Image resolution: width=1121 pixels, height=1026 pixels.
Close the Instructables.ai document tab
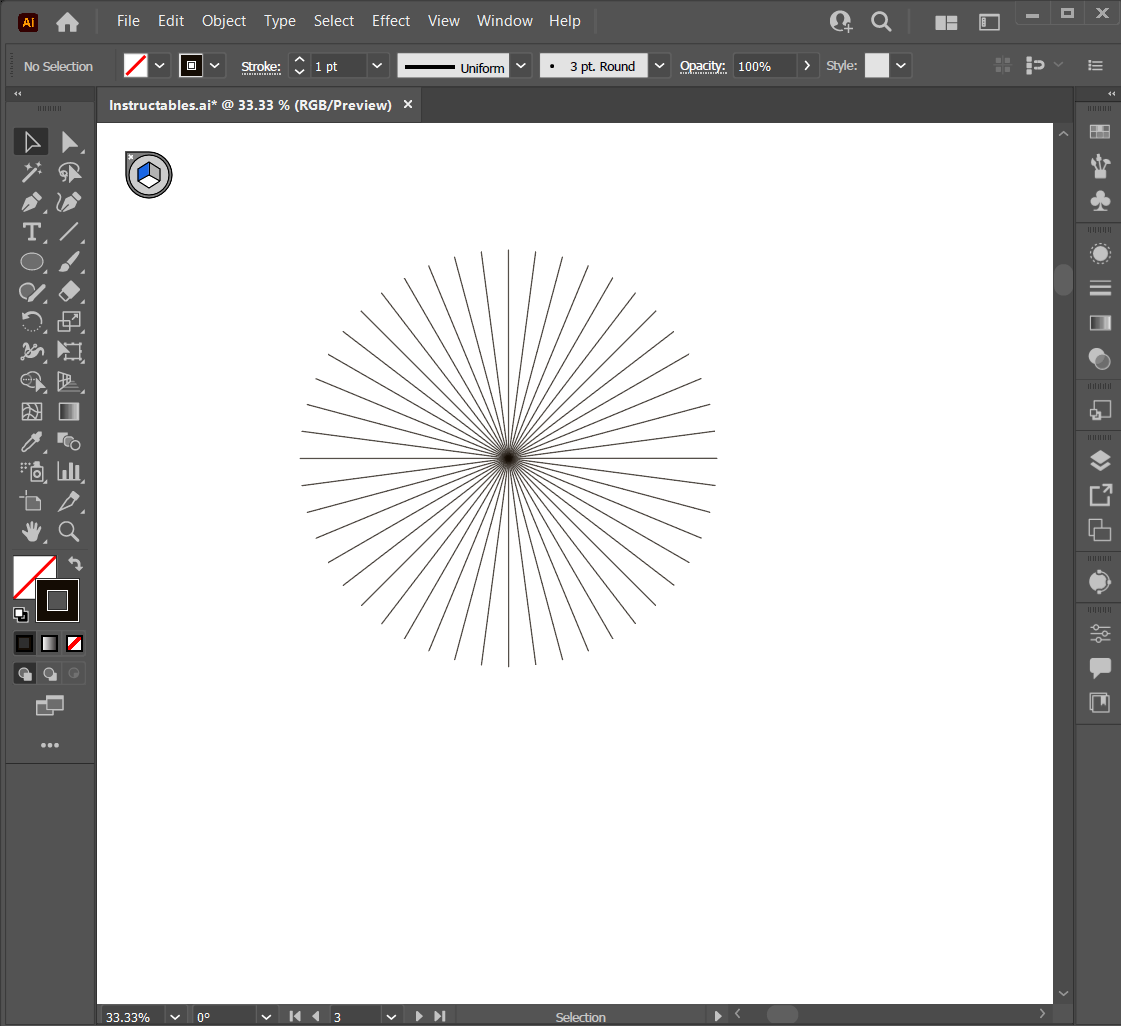407,105
